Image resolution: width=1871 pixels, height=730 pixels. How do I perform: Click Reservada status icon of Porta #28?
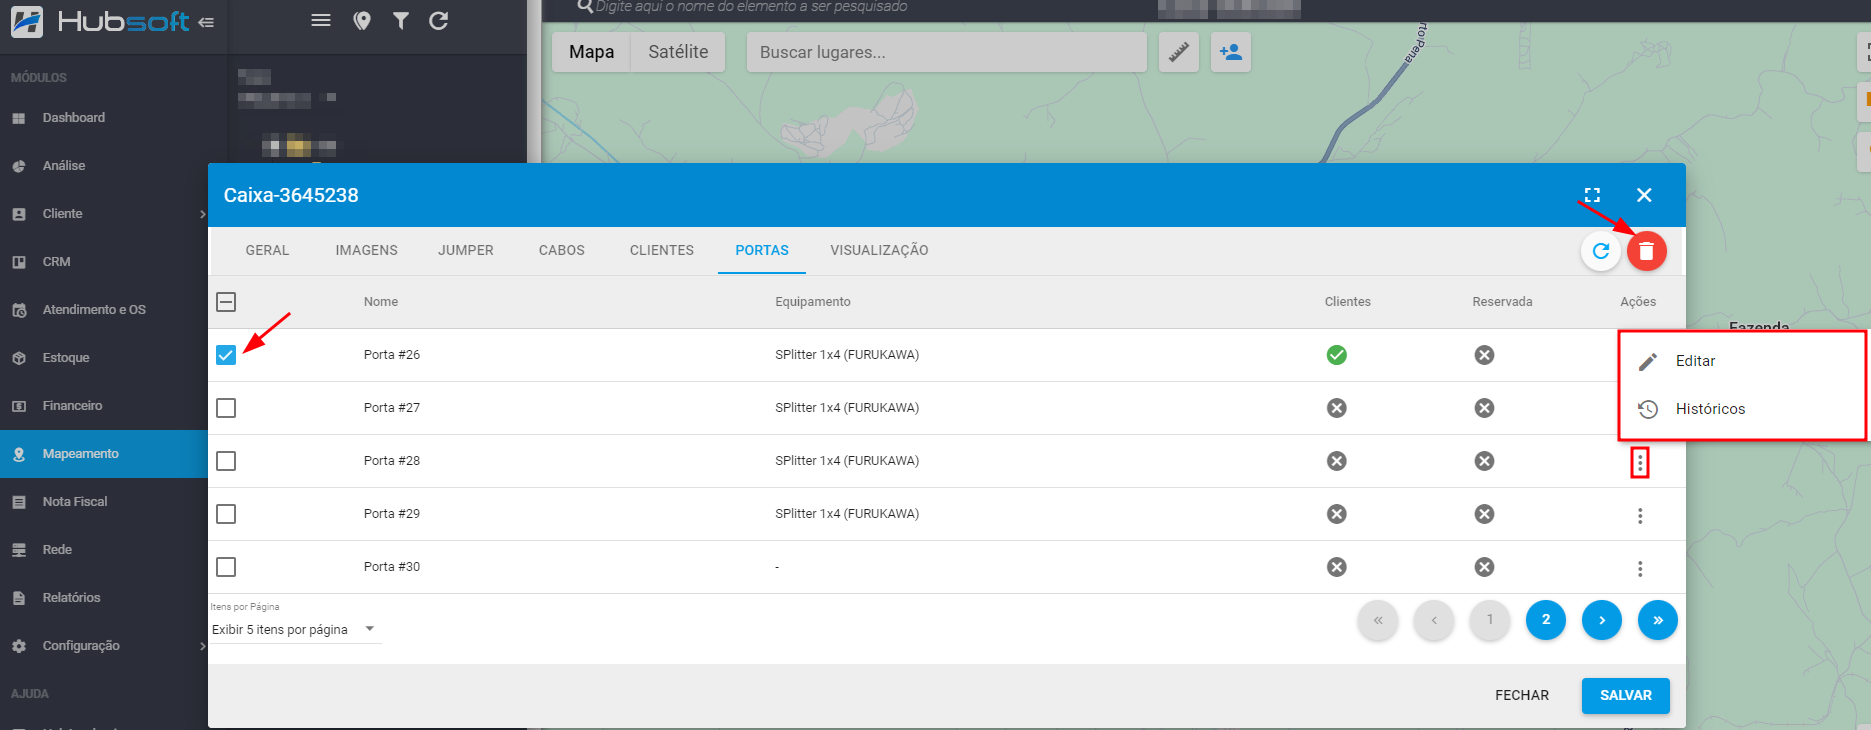tap(1484, 461)
